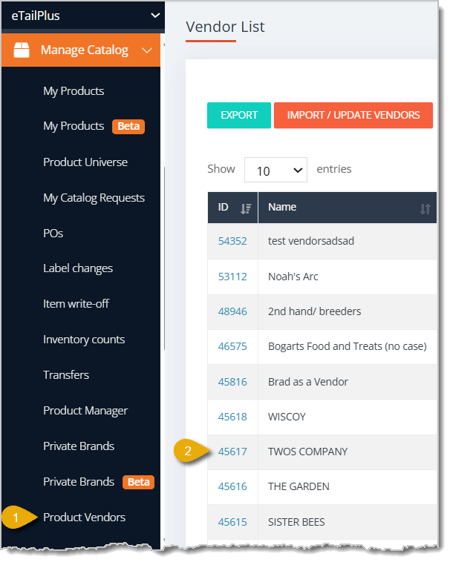Click IMPORT / UPDATE VENDORS button
This screenshot has width=450, height=562.
pos(353,115)
